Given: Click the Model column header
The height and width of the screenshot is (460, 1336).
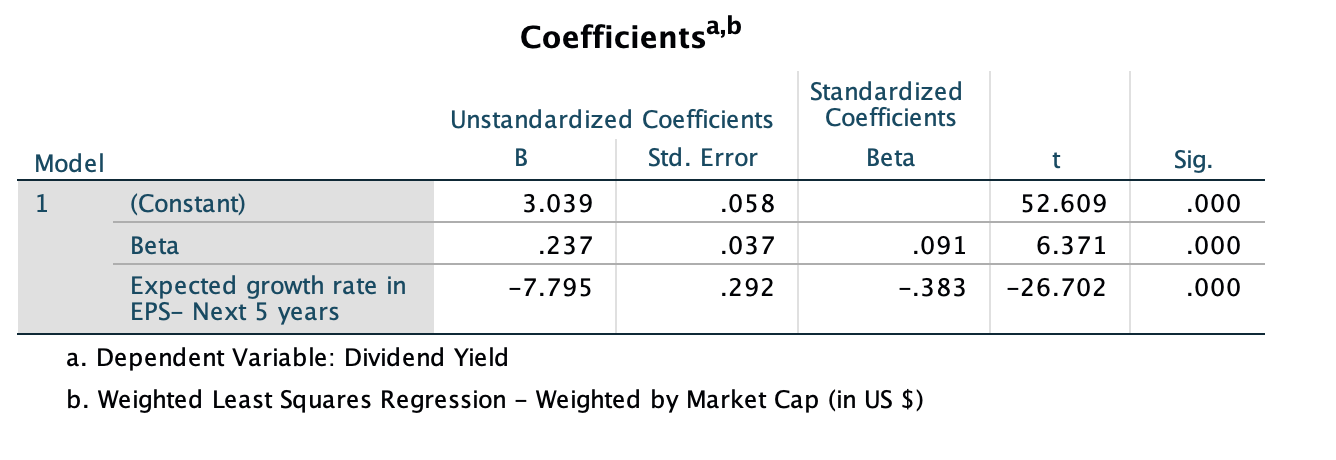Looking at the screenshot, I should [69, 162].
